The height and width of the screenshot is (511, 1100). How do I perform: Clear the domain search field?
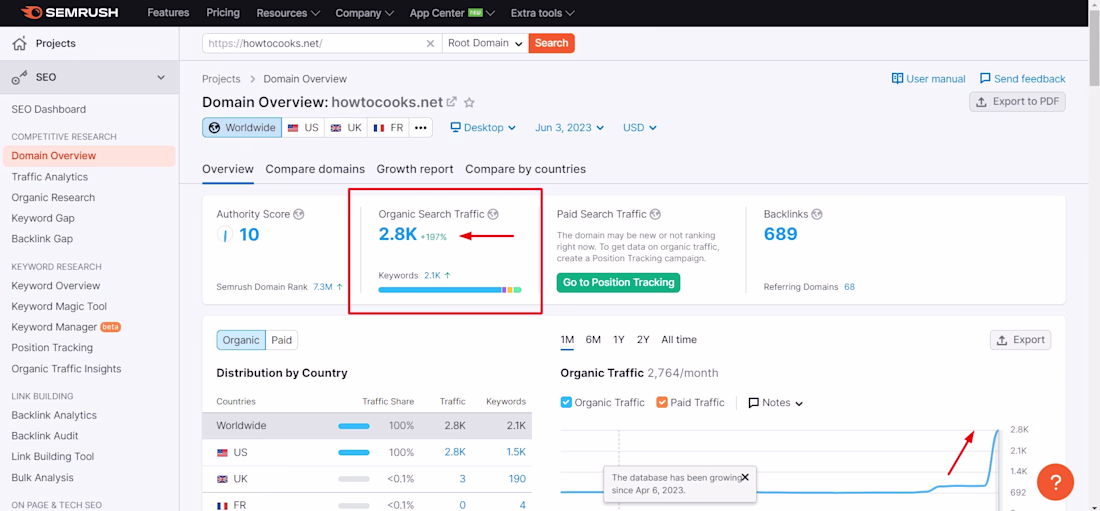coord(430,43)
